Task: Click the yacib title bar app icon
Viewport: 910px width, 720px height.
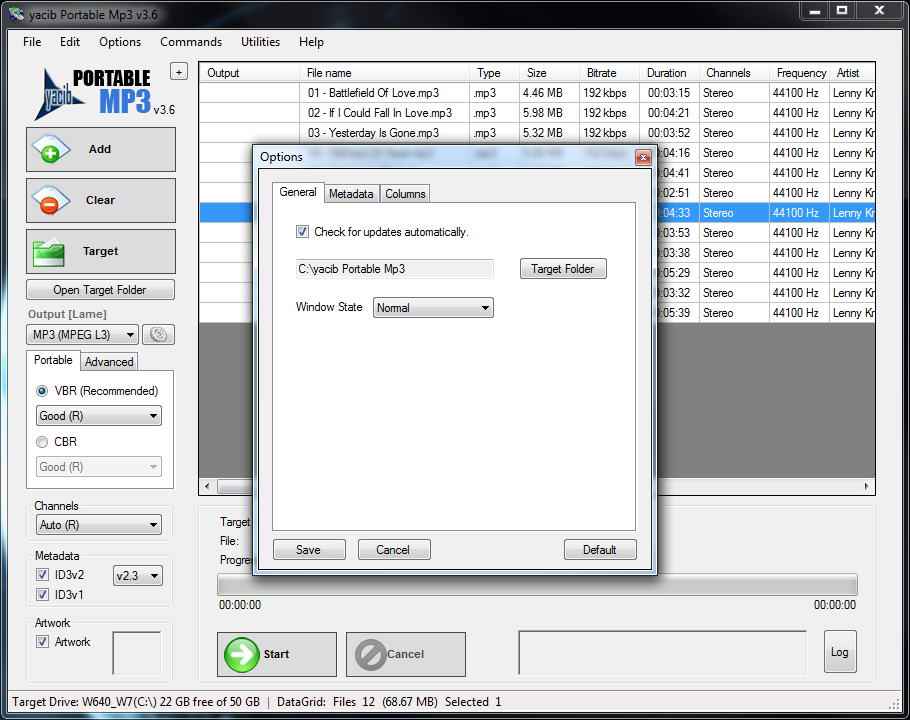Action: (16, 15)
